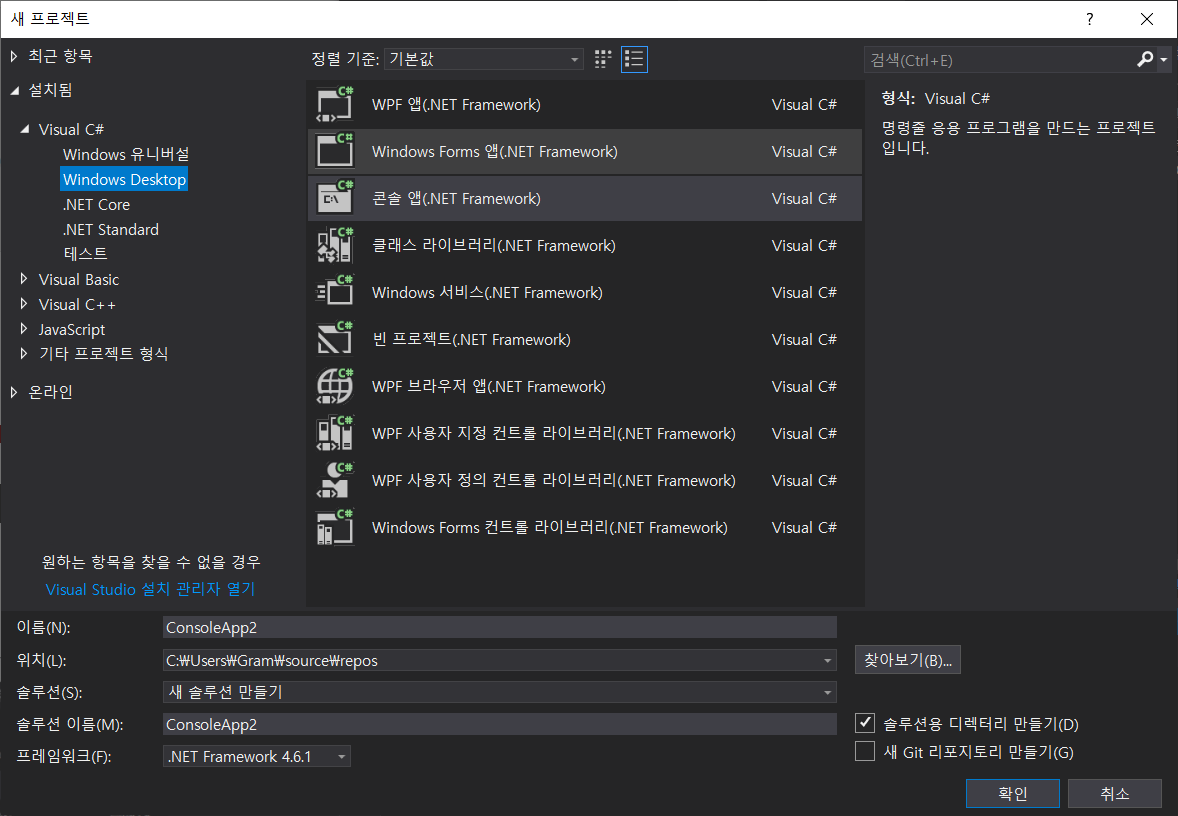Click 찾아보기(B)... browse button
This screenshot has height=816, width=1178.
tap(908, 660)
